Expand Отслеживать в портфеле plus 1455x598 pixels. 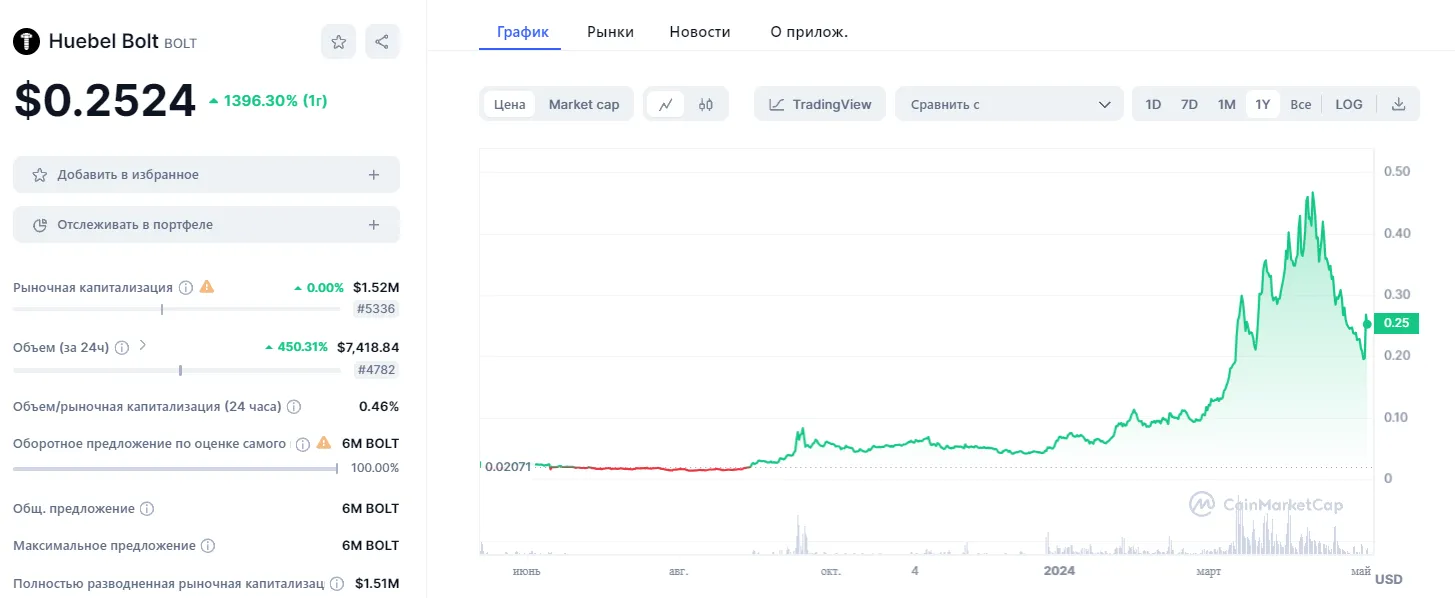click(374, 225)
